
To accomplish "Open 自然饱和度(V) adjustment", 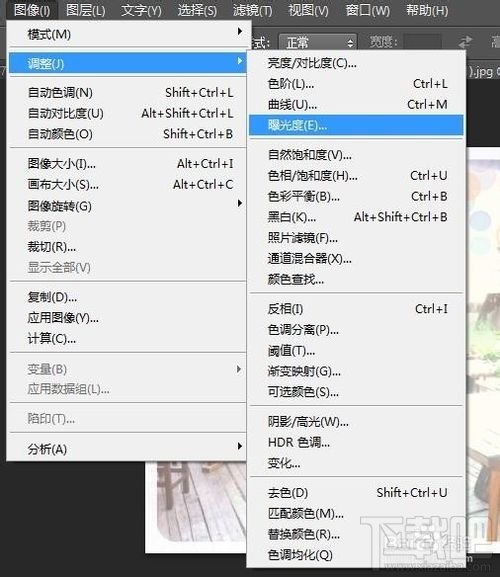I will click(356, 155).
